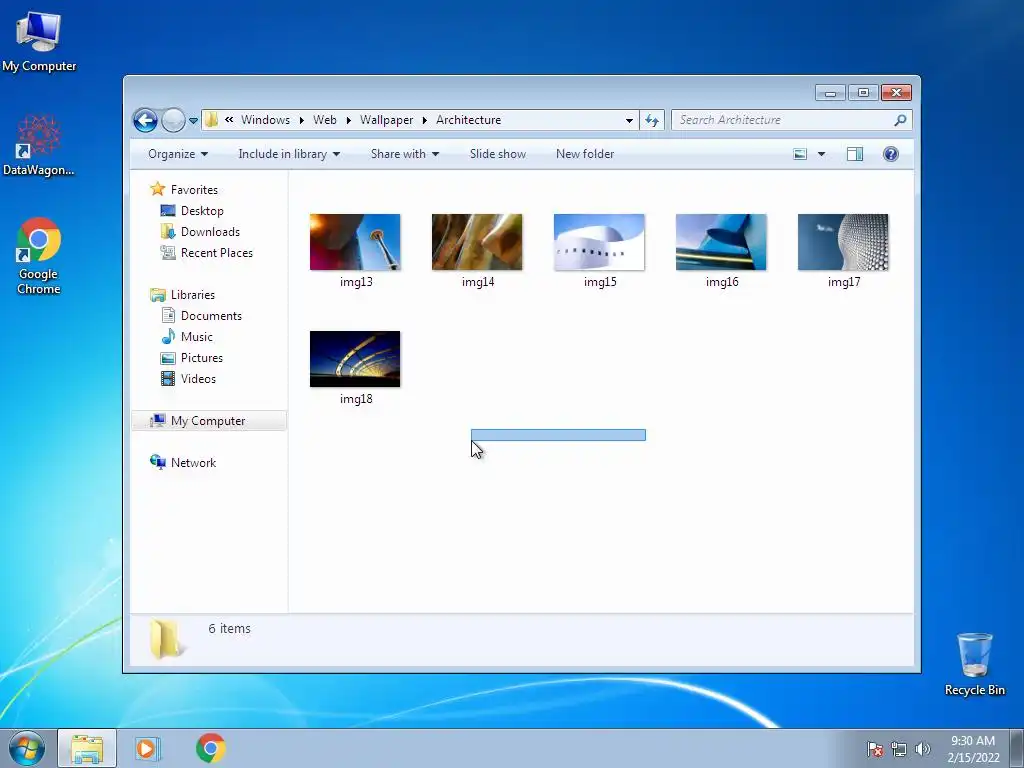This screenshot has height=768, width=1024.
Task: Select Windows in the address breadcrumb
Action: pos(265,120)
